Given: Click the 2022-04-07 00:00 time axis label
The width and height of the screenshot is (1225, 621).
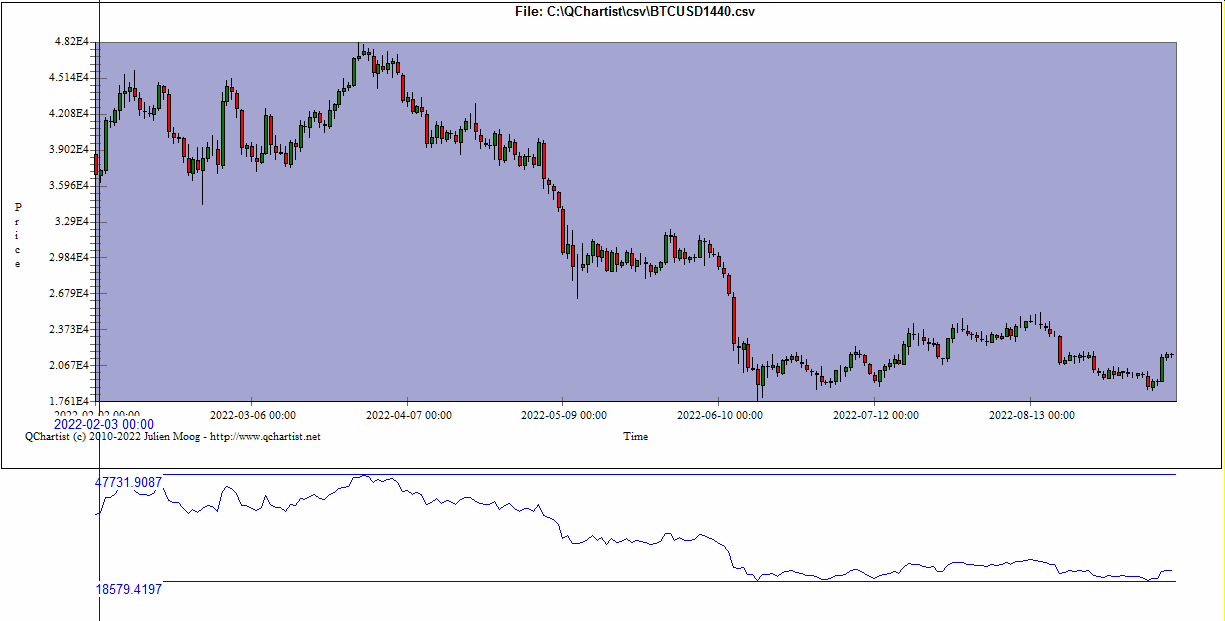Looking at the screenshot, I should pos(408,414).
